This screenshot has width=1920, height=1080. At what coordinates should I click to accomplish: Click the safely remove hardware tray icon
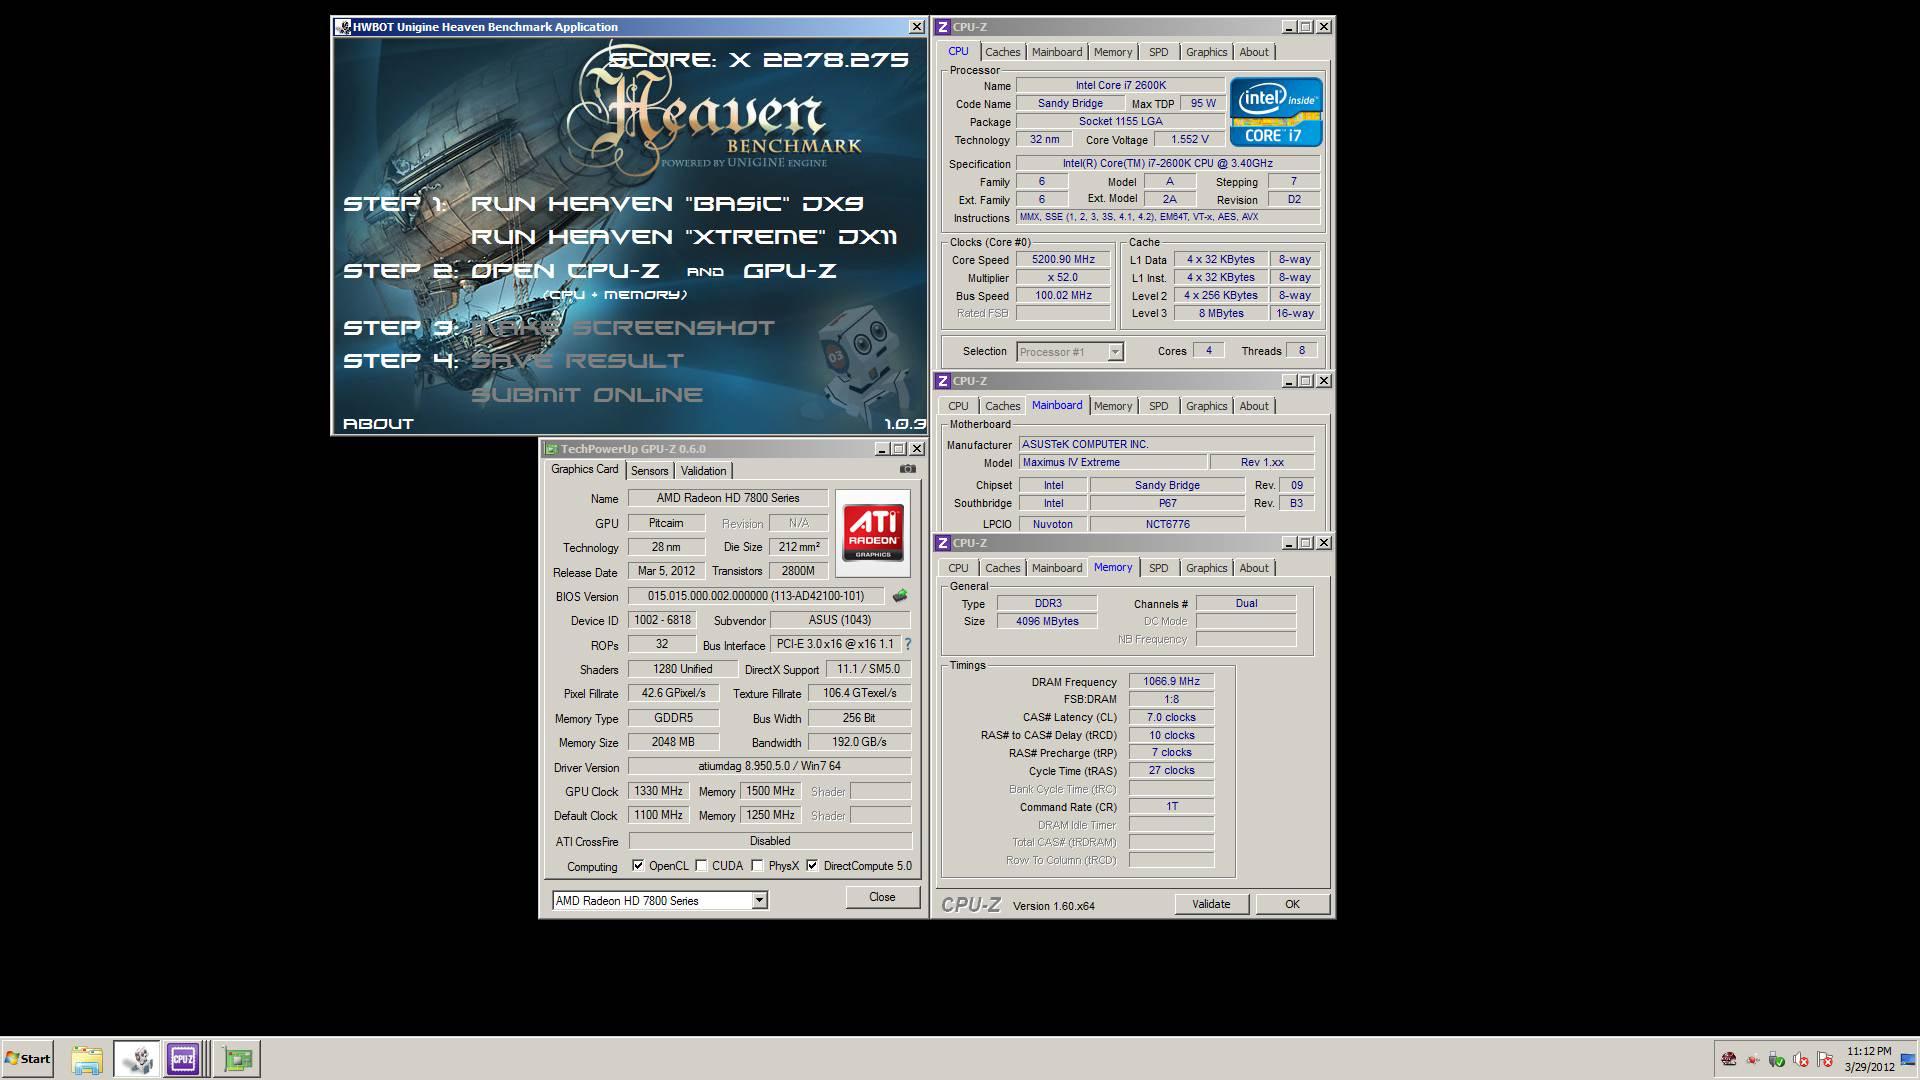(1777, 1060)
